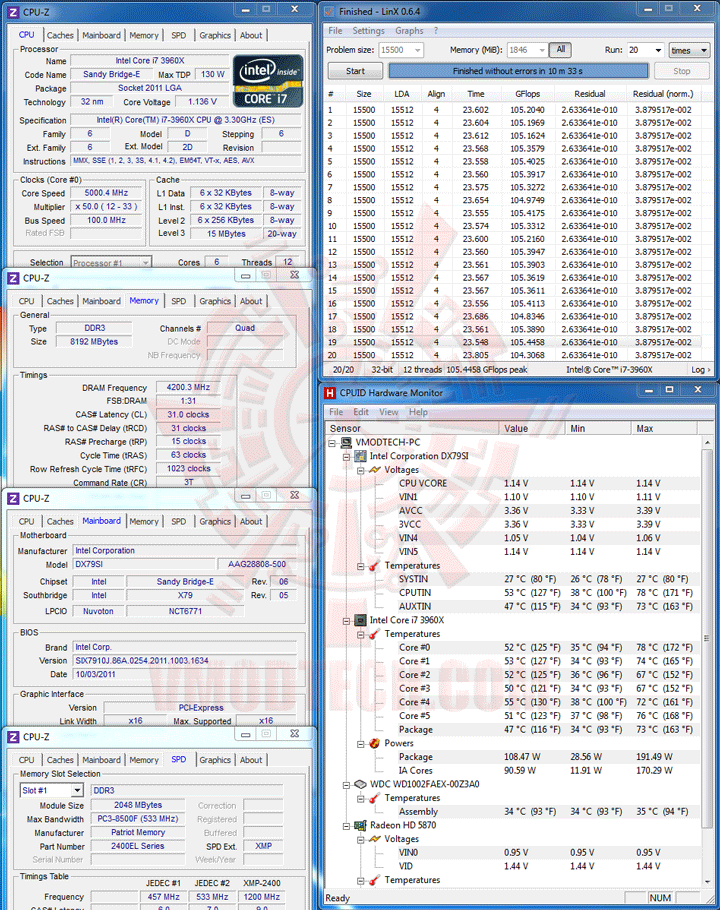Open the LinX Graphs menu
Screen dimensions: 720x910
click(x=409, y=31)
